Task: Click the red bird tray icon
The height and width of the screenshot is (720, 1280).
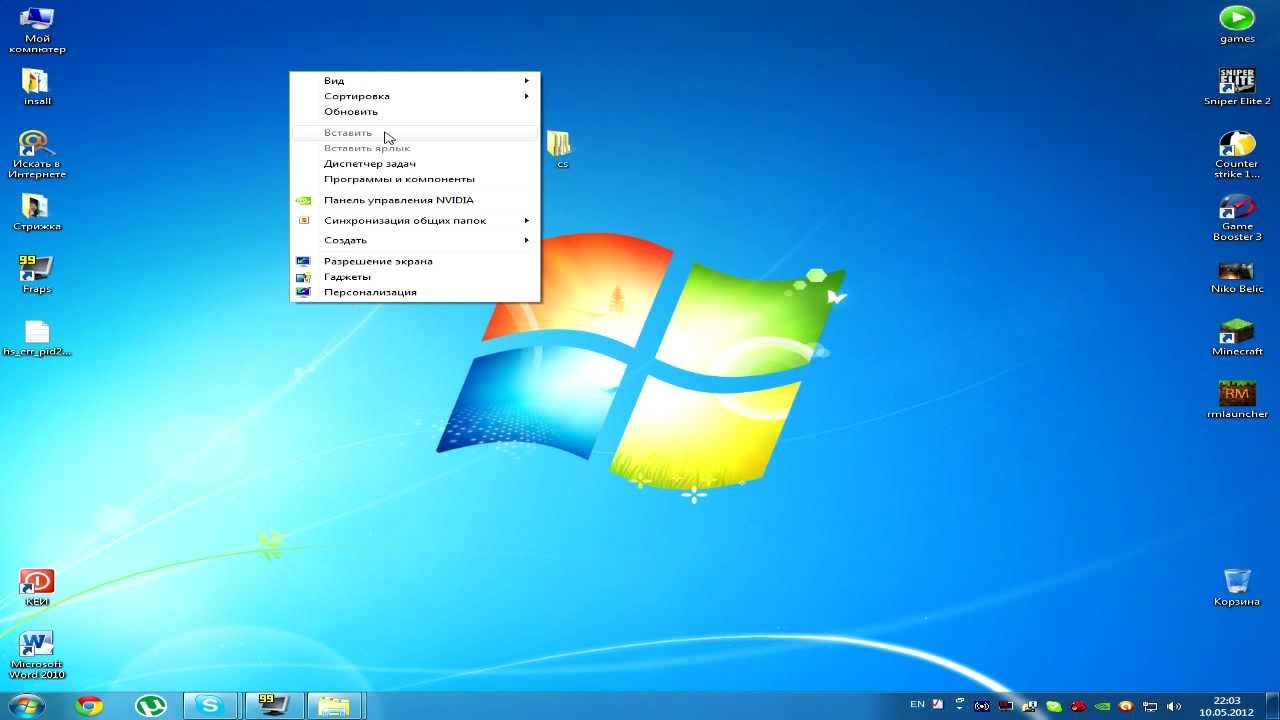Action: coord(1078,706)
